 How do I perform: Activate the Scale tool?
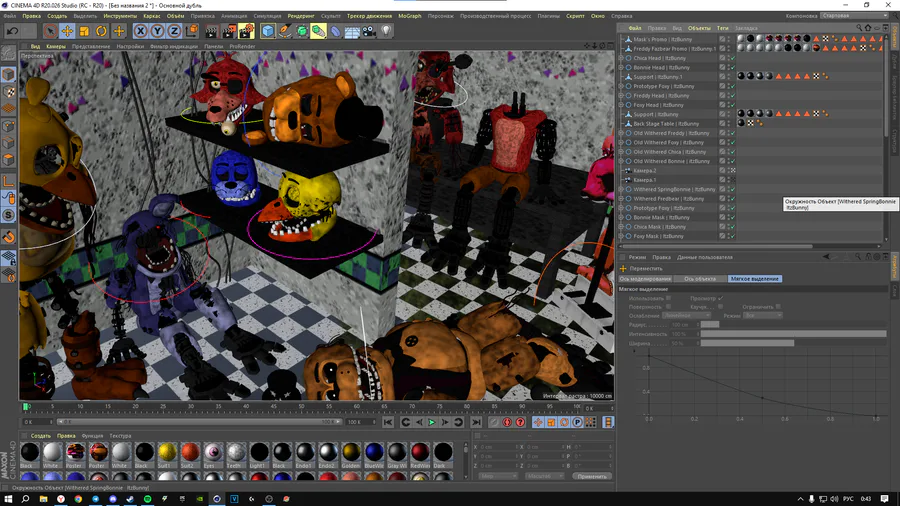point(84,31)
